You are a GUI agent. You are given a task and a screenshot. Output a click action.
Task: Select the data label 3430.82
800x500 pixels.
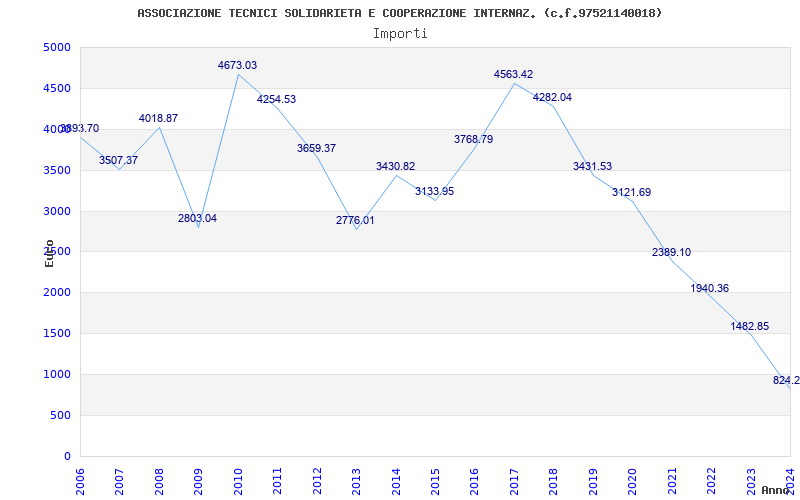395,166
